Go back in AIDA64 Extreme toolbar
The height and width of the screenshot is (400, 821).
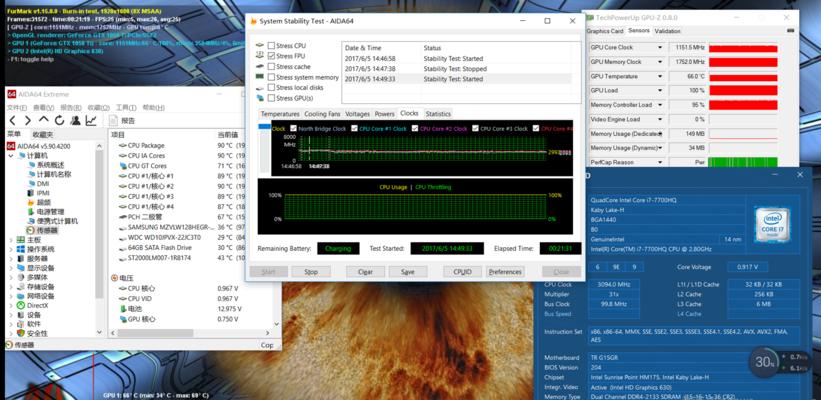click(12, 121)
